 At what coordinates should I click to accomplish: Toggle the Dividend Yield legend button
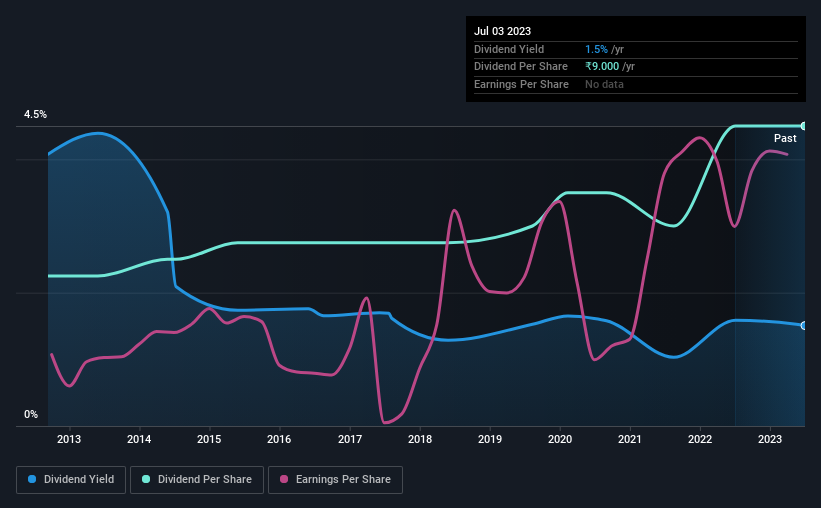click(71, 480)
